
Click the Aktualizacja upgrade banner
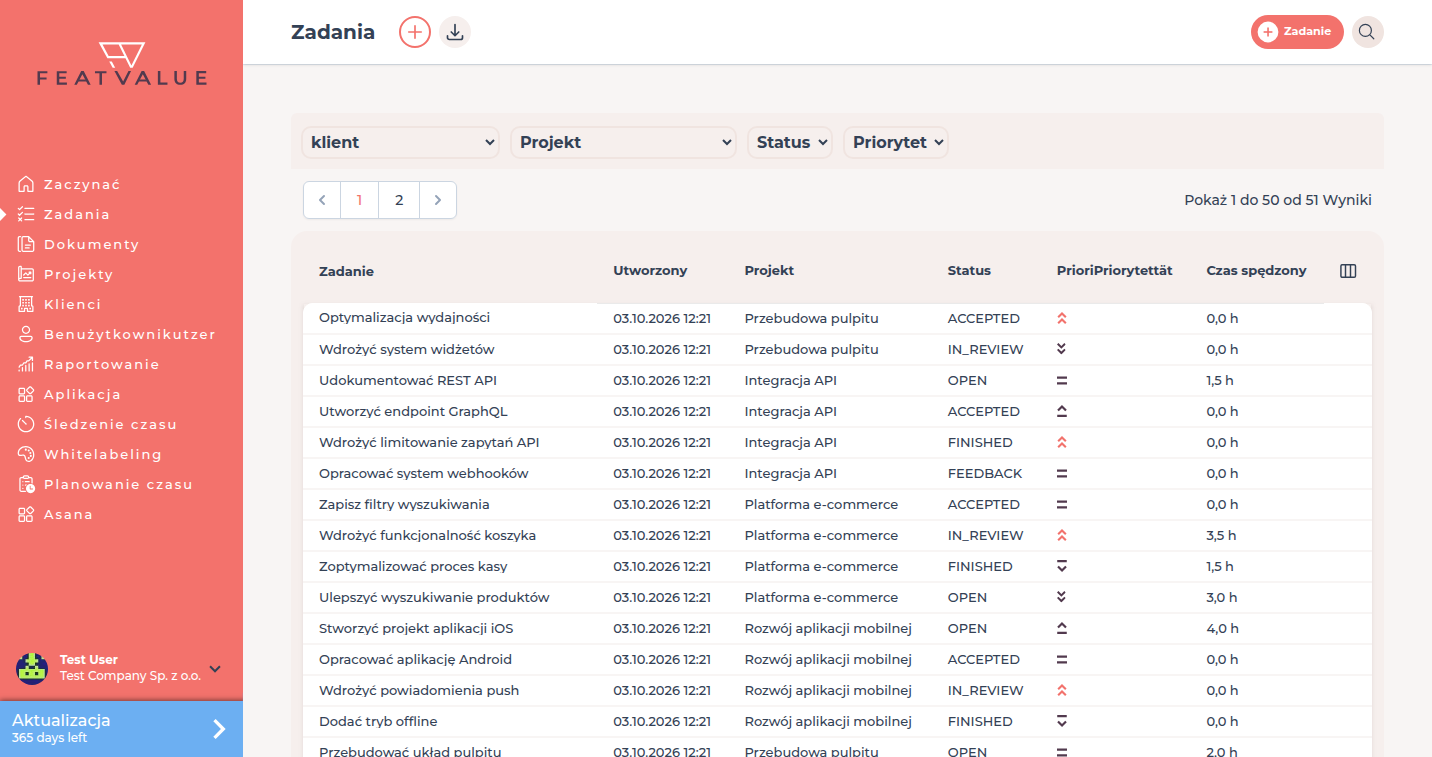[x=121, y=729]
